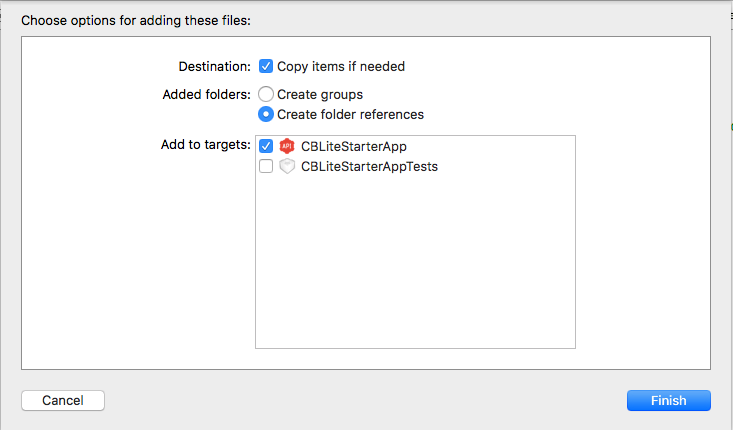Click the Create groups label text
This screenshot has height=430, width=733.
coord(320,95)
